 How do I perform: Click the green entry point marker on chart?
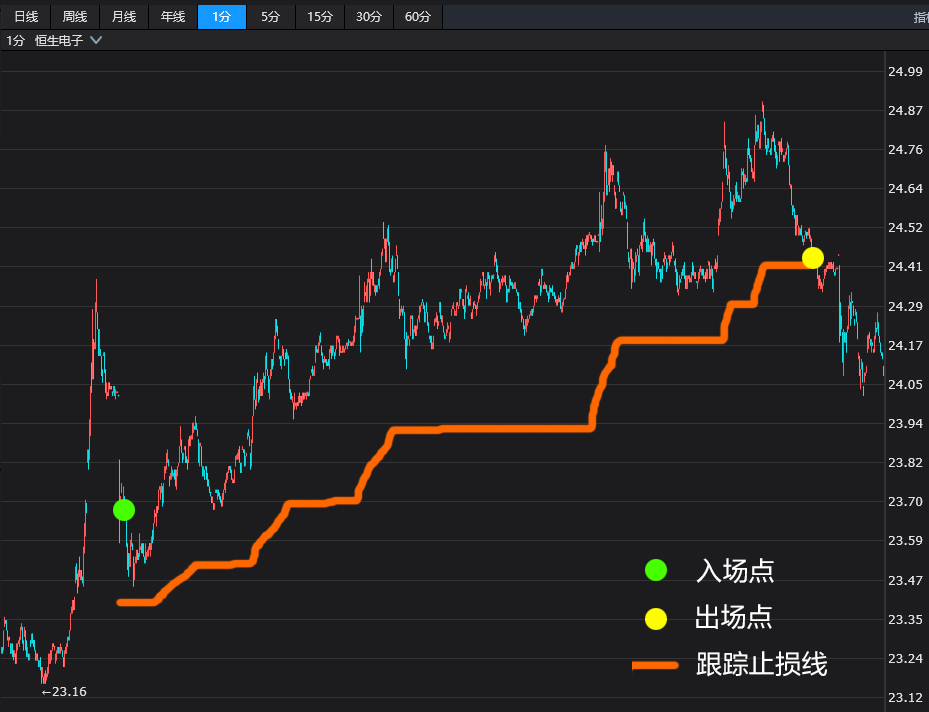(123, 510)
